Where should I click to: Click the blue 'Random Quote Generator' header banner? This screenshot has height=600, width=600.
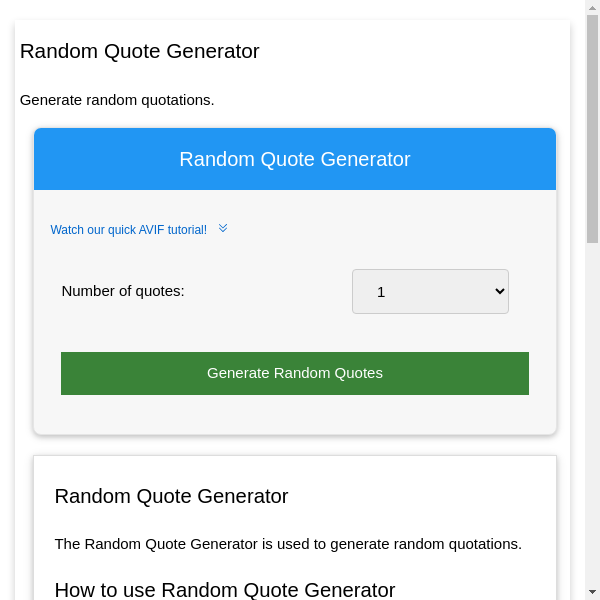pyautogui.click(x=295, y=159)
